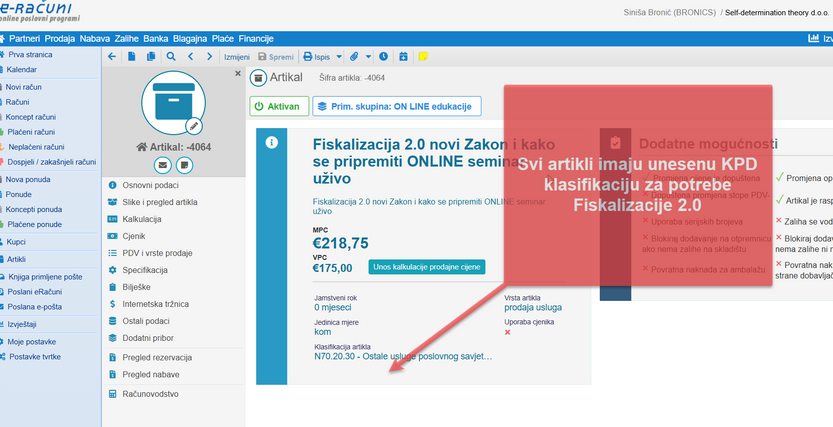This screenshot has height=427, width=833.
Task: Click the N70.20.30 klasifikacija artikla value
Action: pos(403,356)
